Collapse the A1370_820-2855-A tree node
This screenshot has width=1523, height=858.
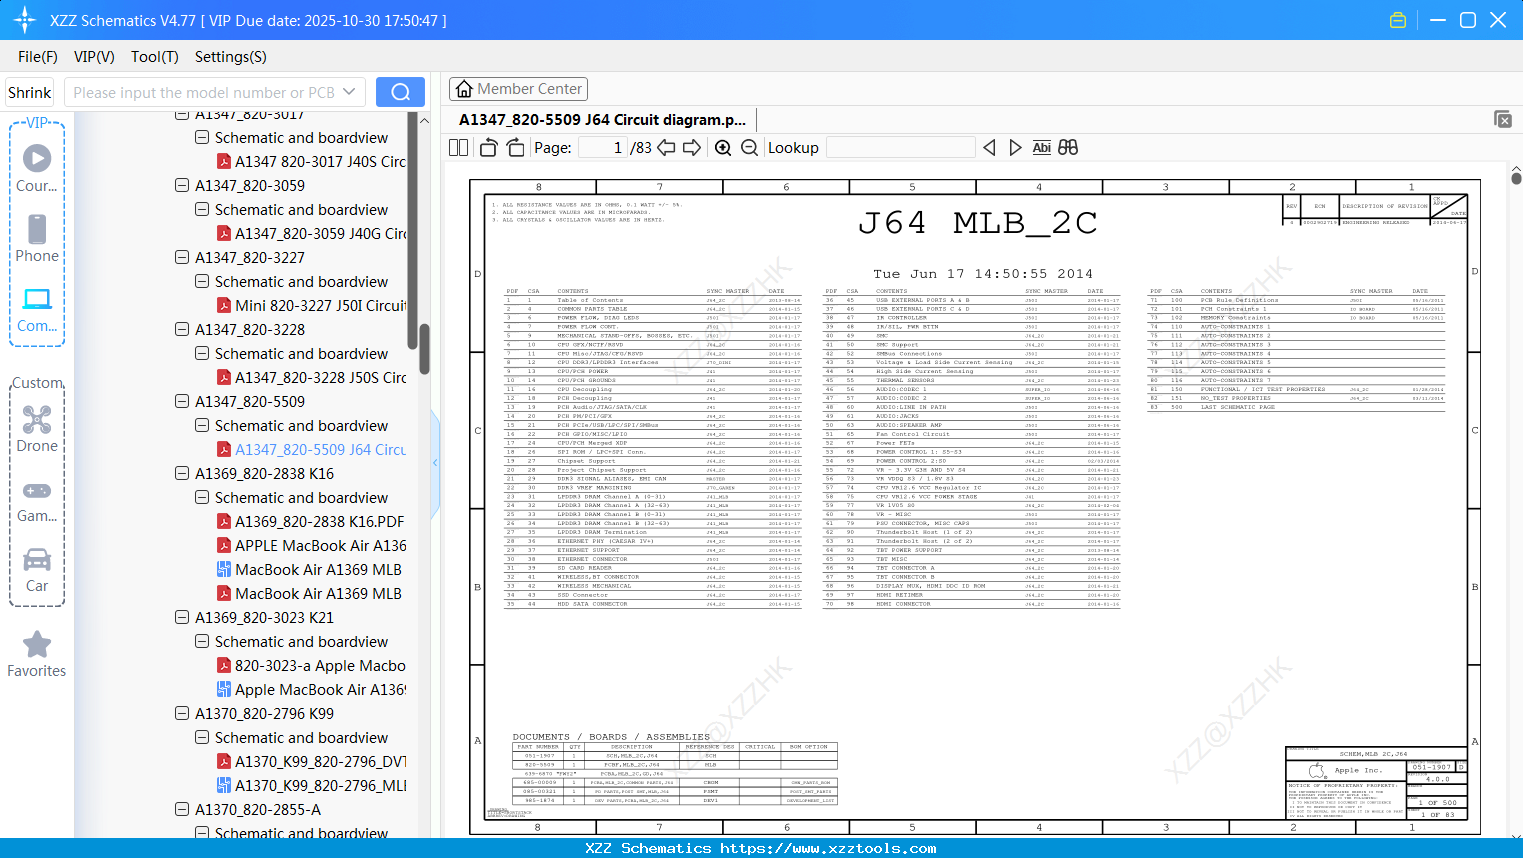tap(182, 809)
